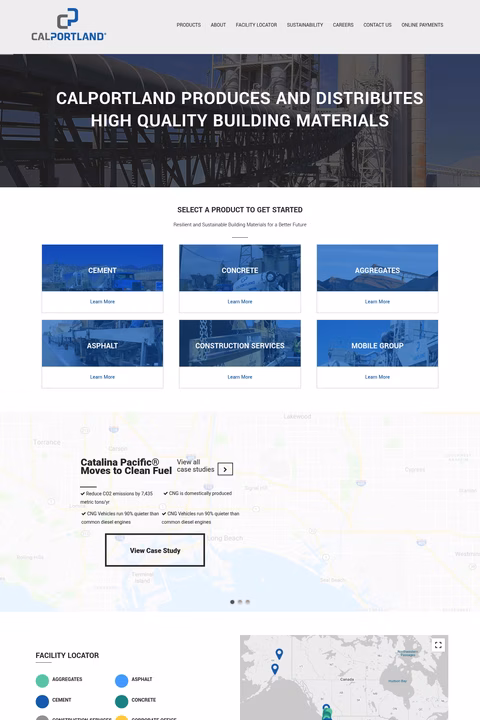The height and width of the screenshot is (720, 480).
Task: Go to Online Payments
Action: click(x=422, y=25)
